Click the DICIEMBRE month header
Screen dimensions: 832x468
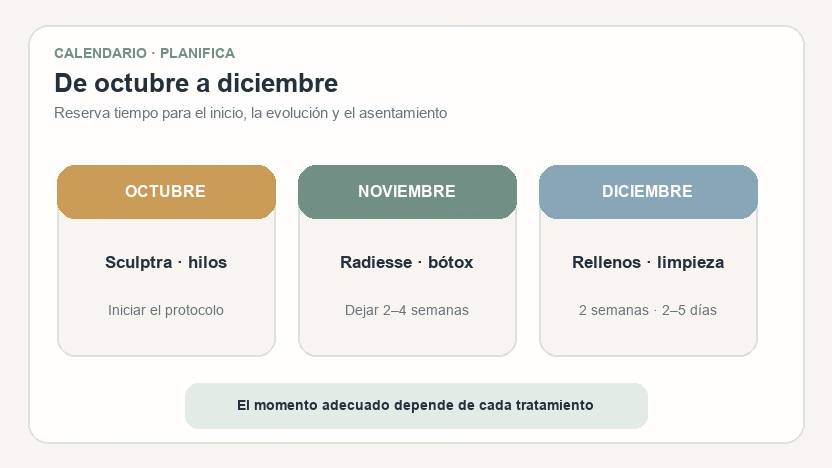[x=648, y=192]
